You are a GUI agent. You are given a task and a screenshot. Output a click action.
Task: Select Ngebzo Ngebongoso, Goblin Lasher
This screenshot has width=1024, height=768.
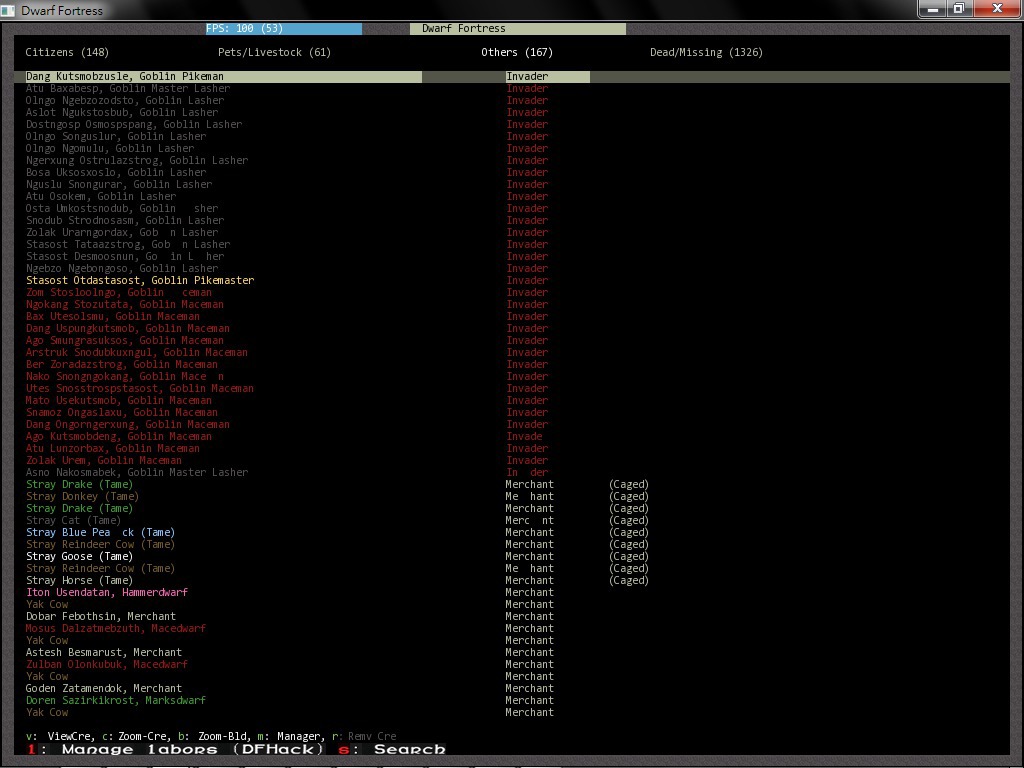[x=122, y=268]
